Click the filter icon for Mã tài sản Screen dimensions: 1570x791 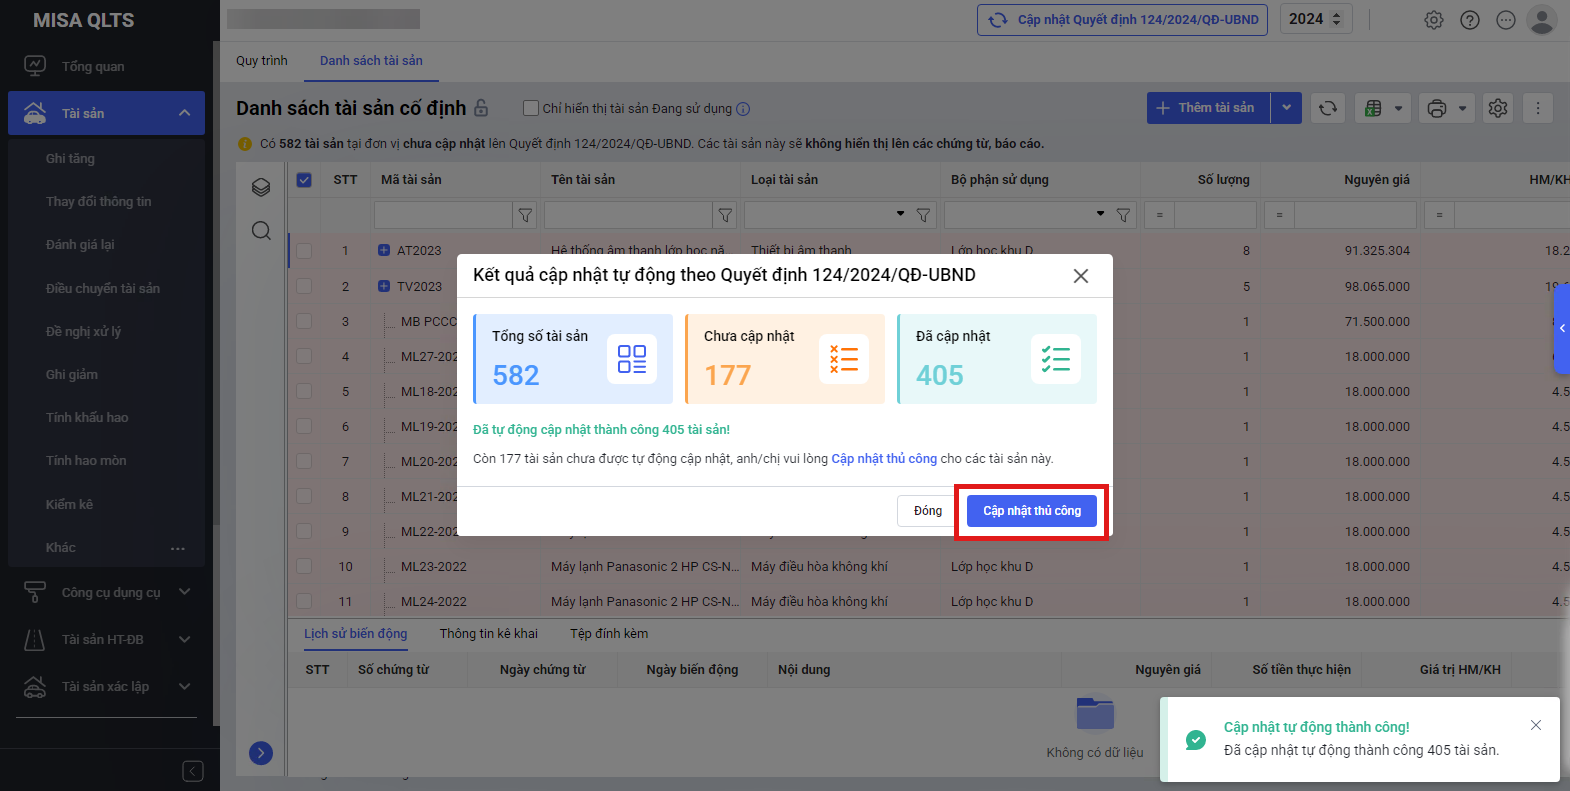(x=525, y=215)
